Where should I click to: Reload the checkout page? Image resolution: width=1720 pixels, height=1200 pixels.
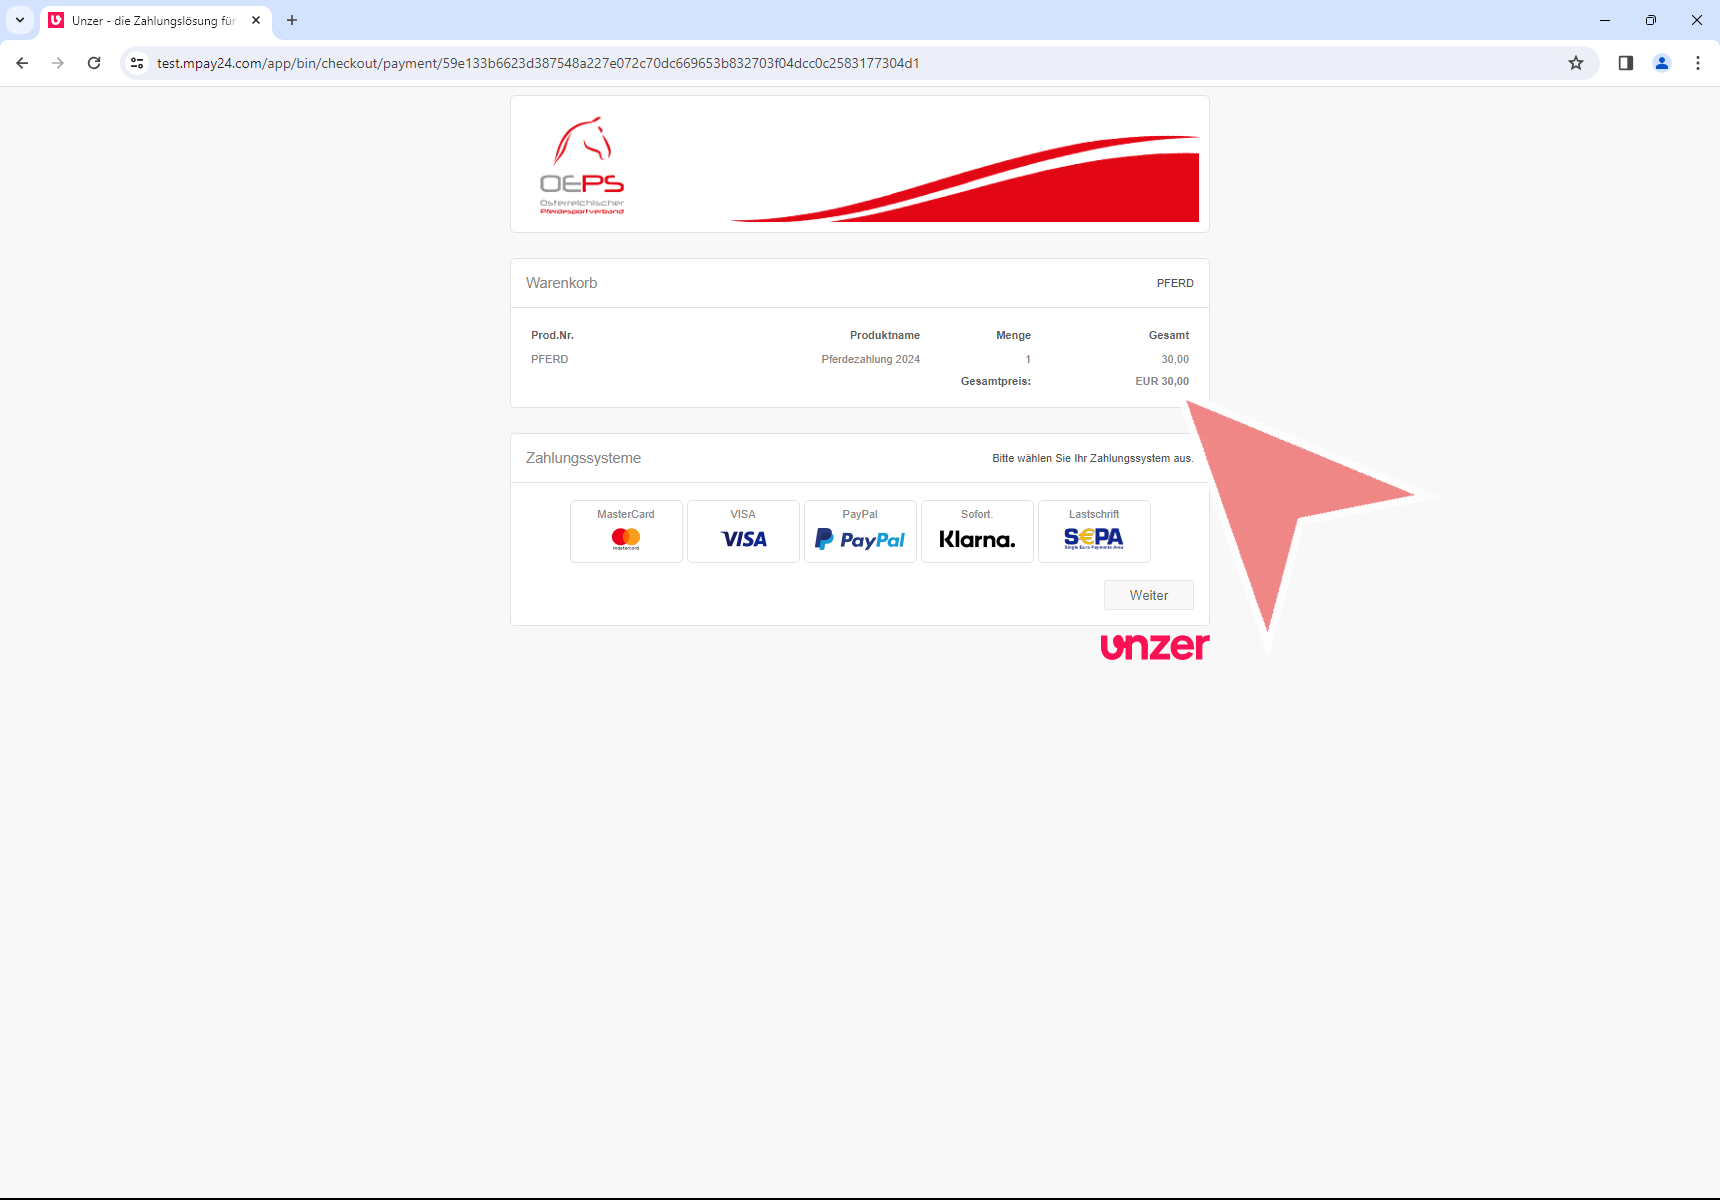point(94,63)
